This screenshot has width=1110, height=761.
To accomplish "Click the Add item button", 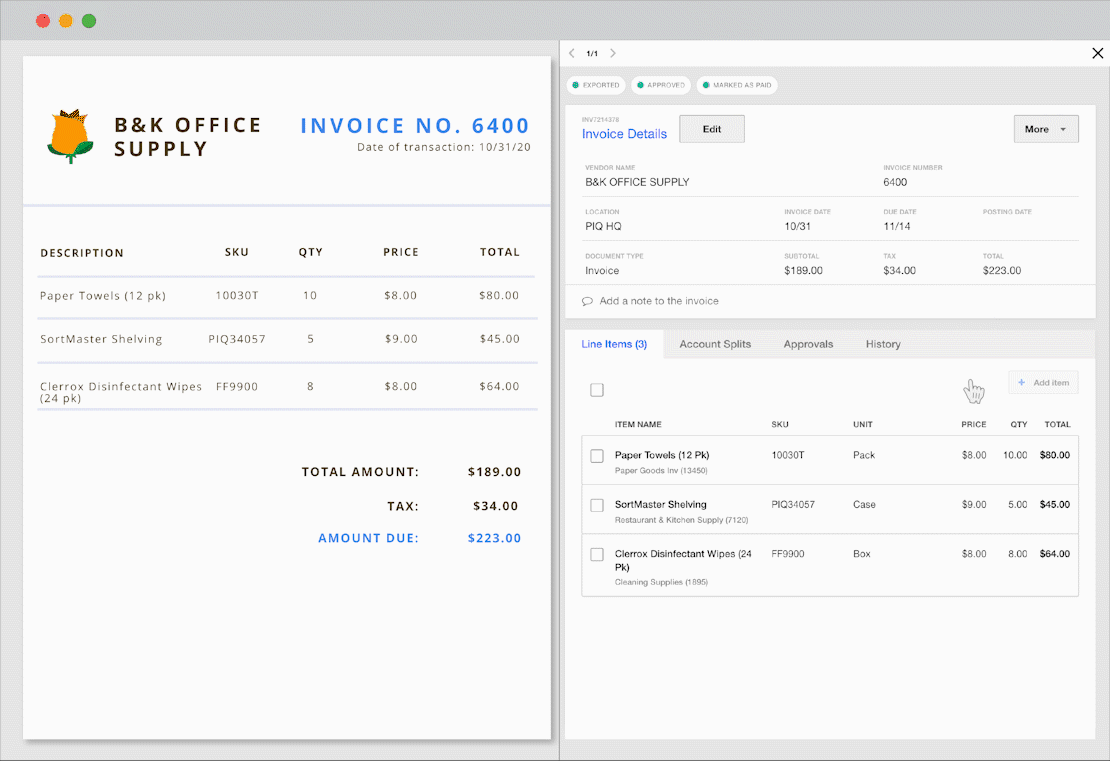I will (1043, 382).
